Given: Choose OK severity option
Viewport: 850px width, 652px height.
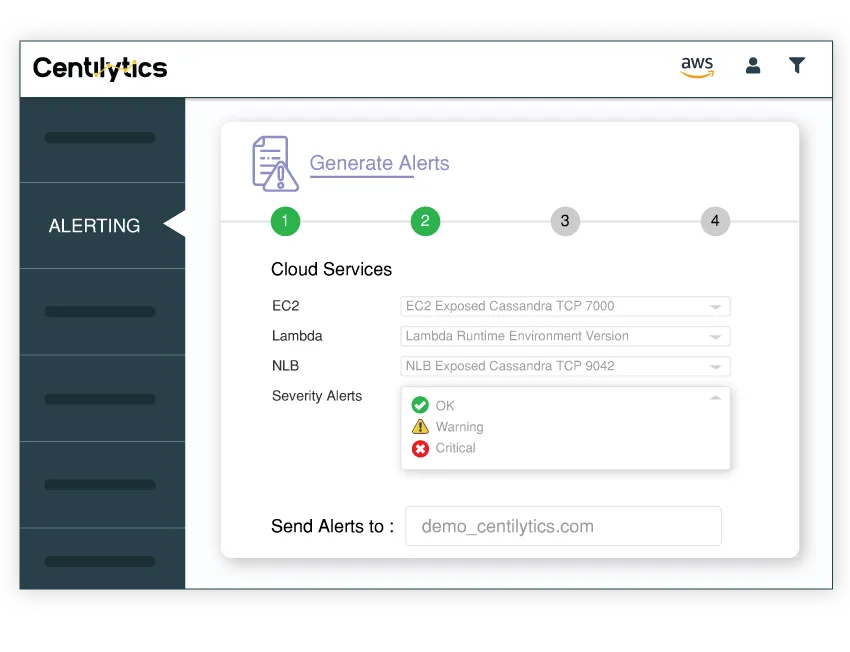Looking at the screenshot, I should click(x=445, y=405).
